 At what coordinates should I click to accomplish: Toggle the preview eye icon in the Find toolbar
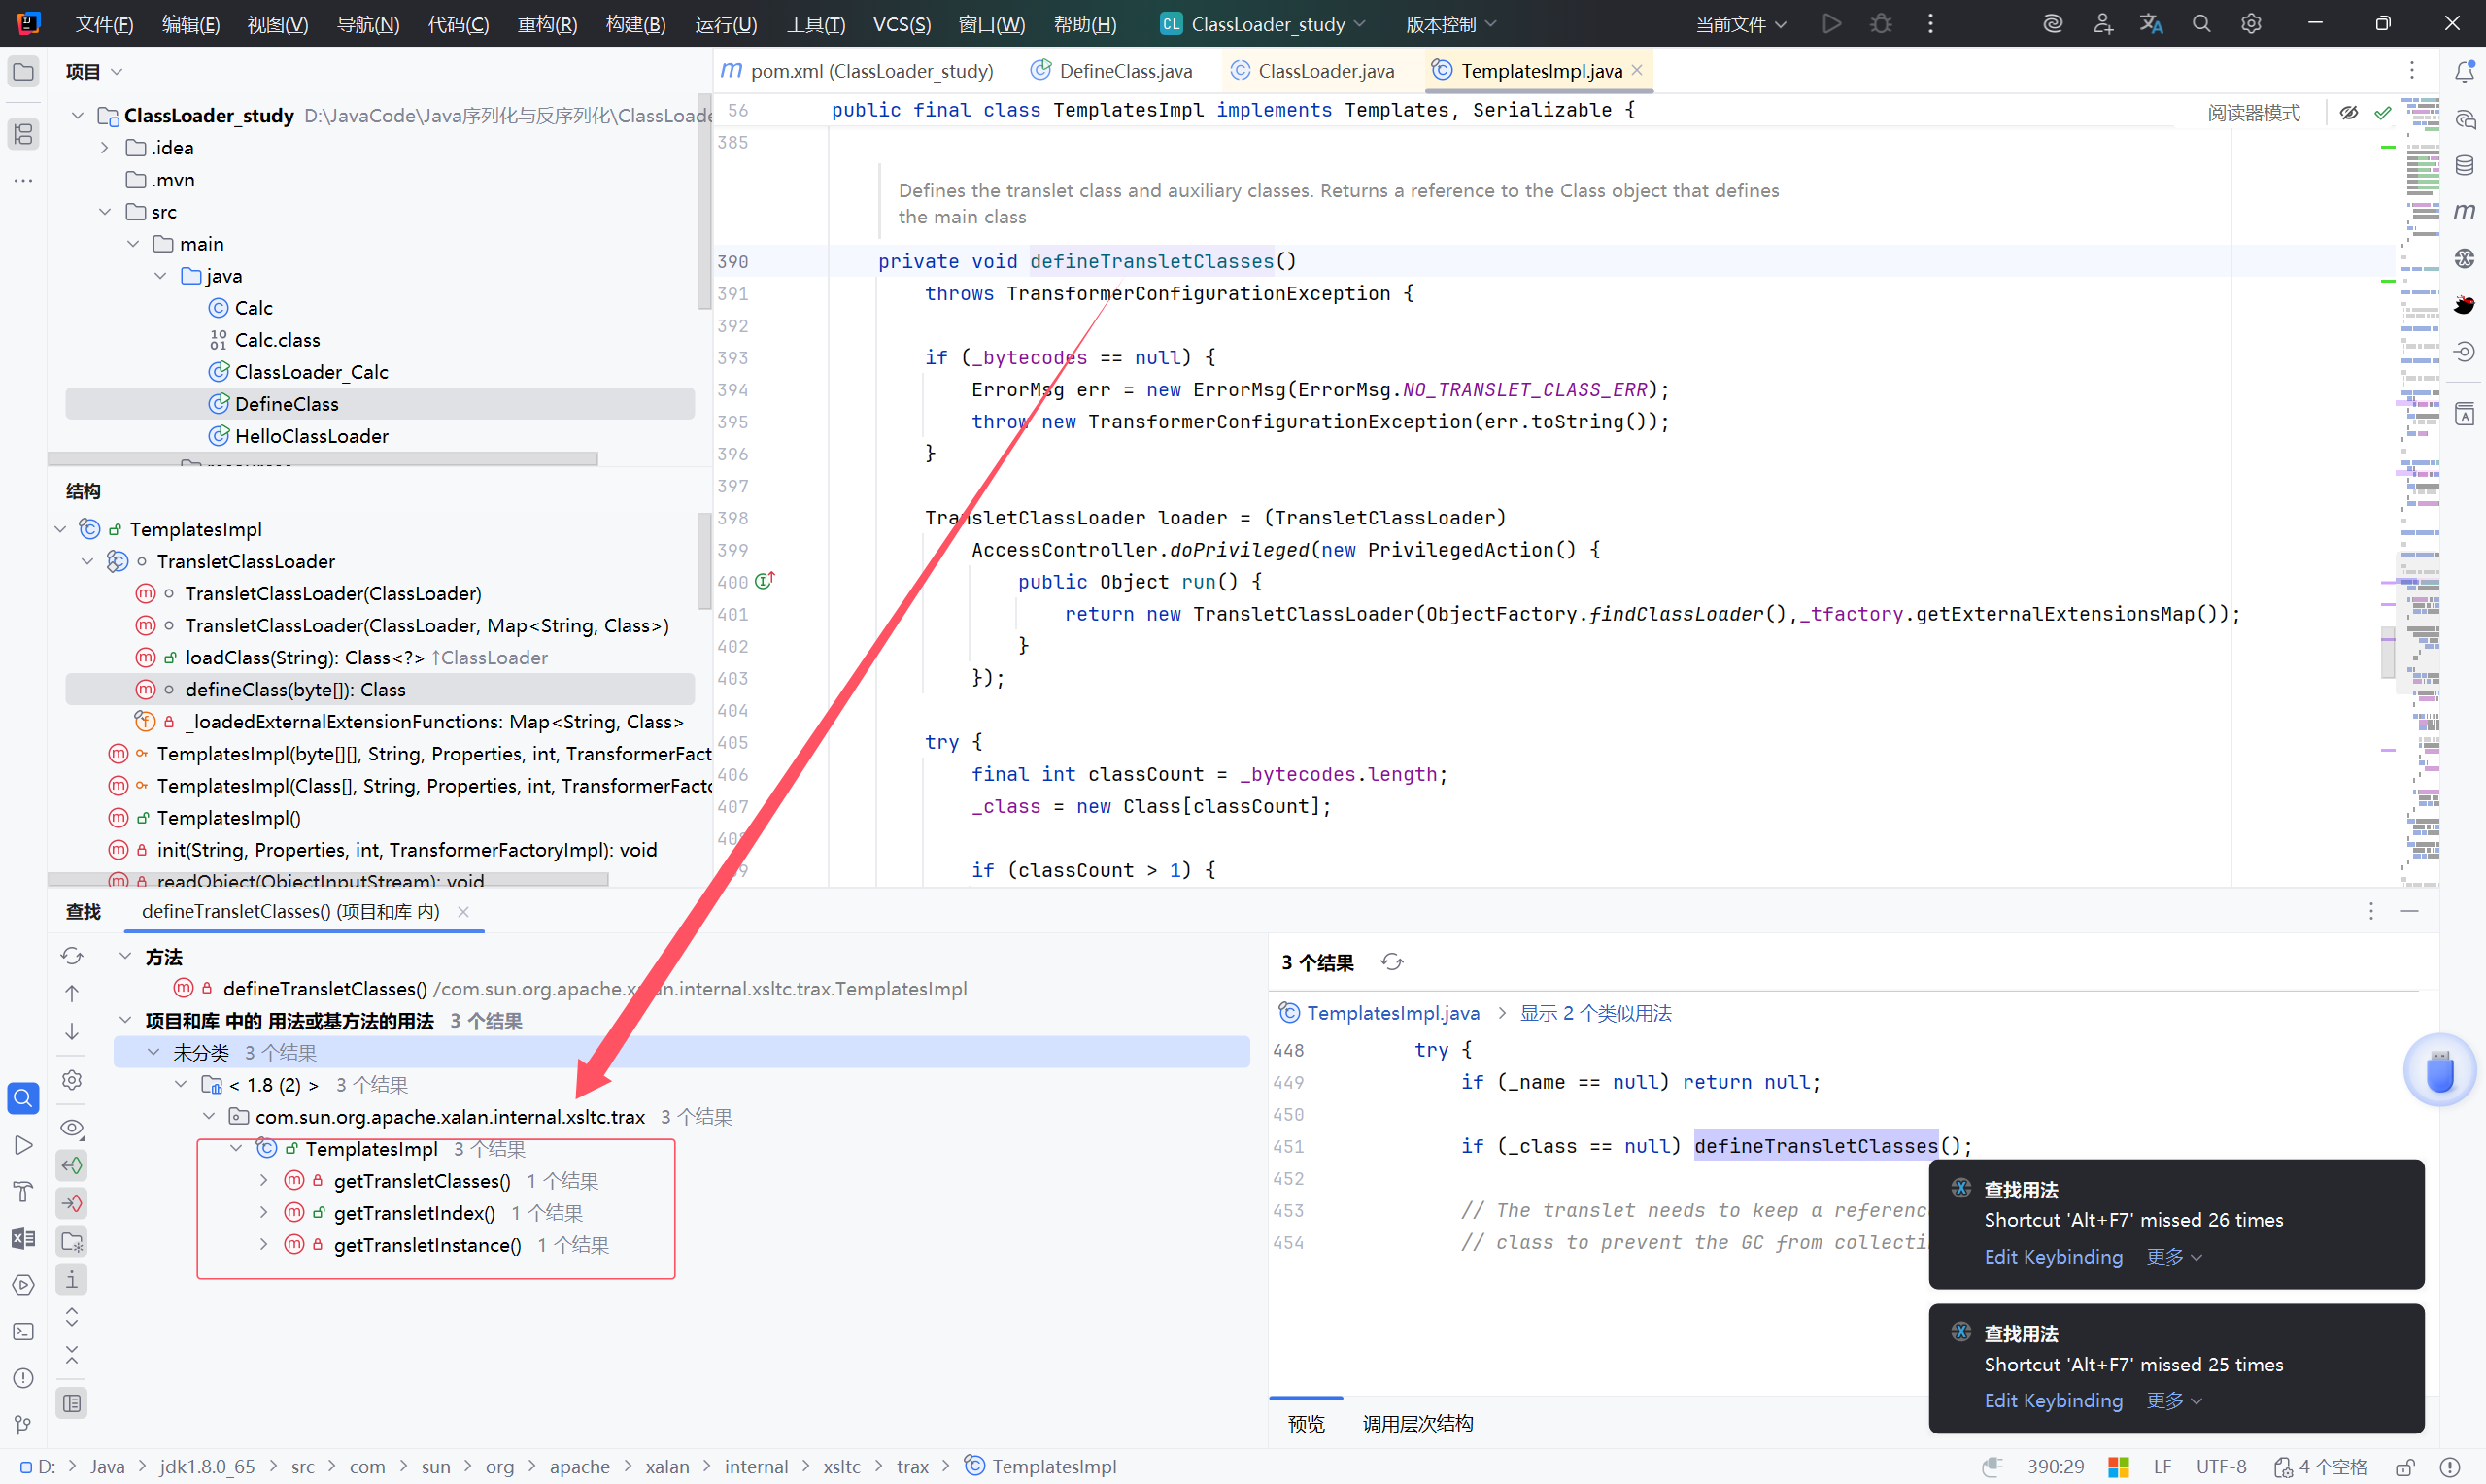[72, 1127]
